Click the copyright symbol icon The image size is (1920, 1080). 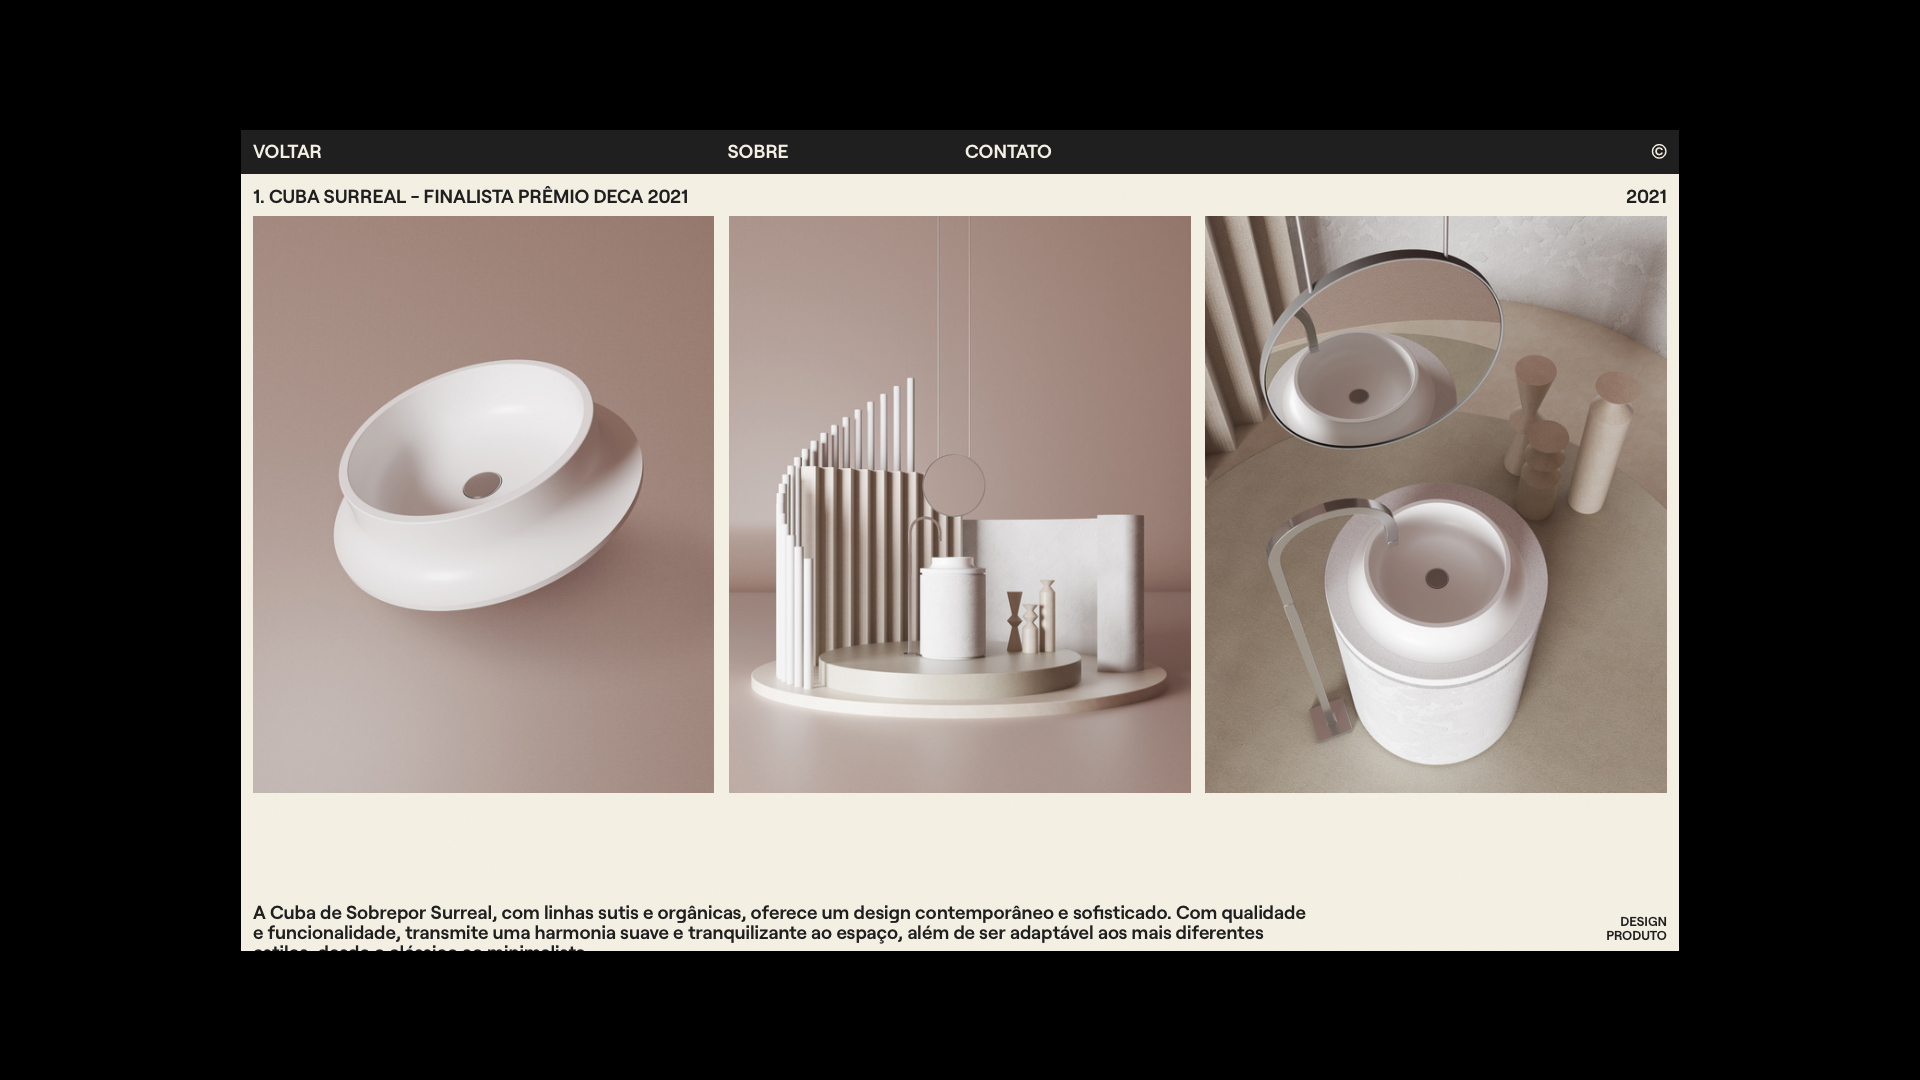pos(1658,152)
